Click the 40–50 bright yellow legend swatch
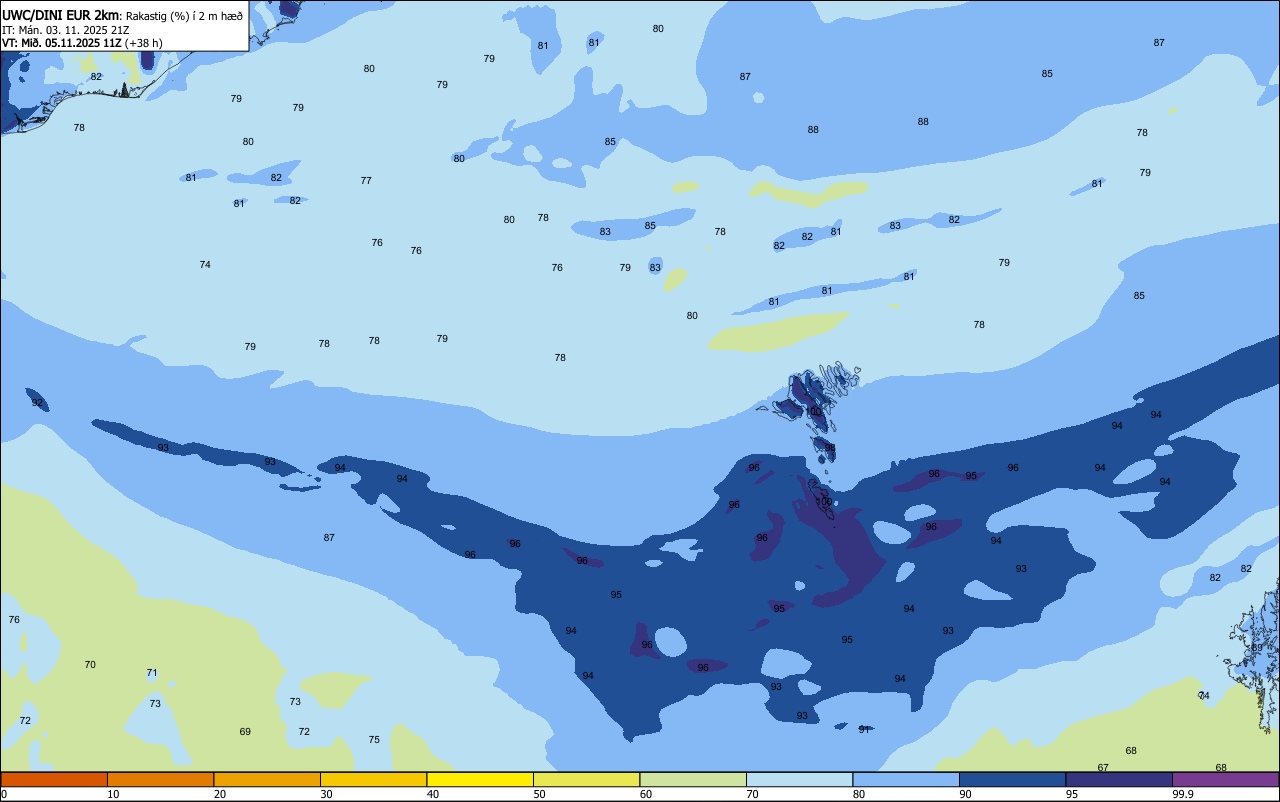This screenshot has width=1280, height=802. click(x=480, y=779)
